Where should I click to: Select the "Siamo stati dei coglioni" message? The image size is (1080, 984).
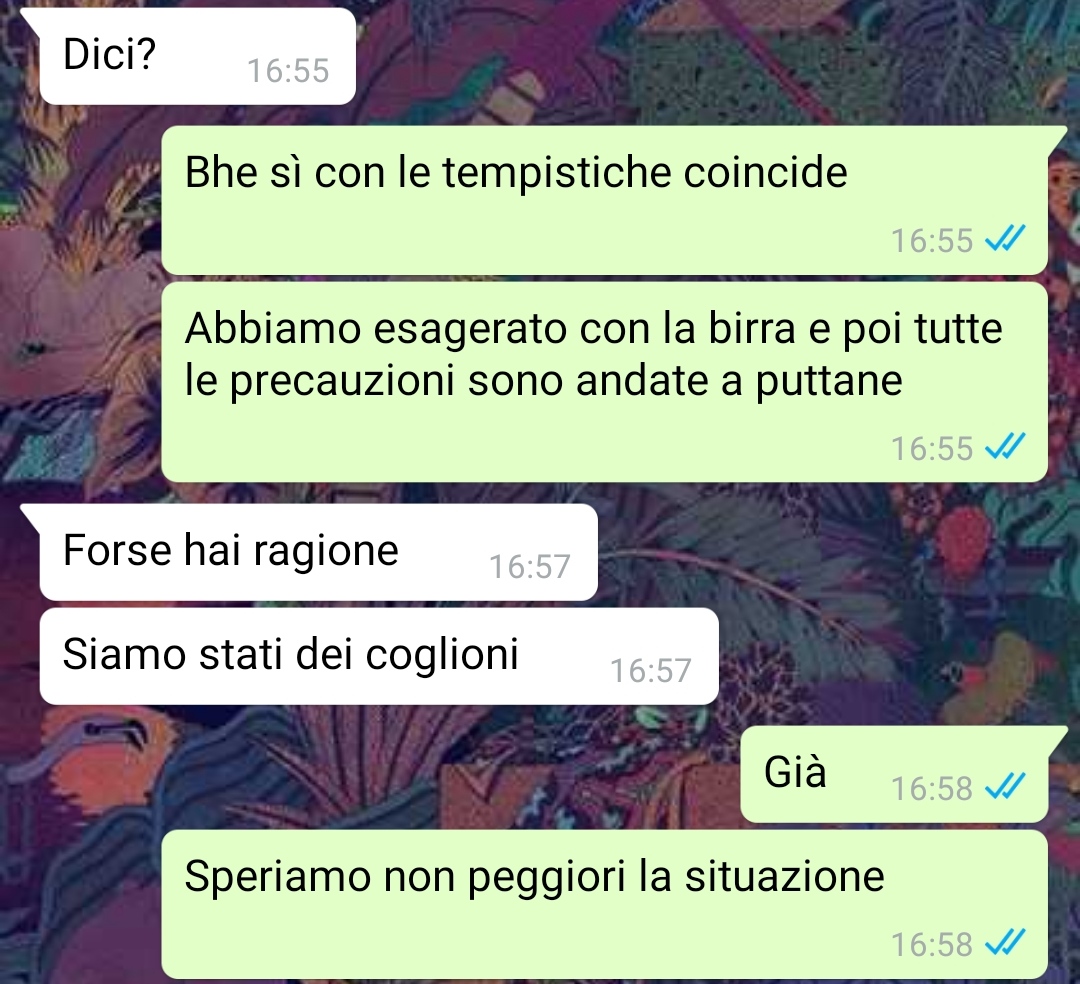click(379, 656)
